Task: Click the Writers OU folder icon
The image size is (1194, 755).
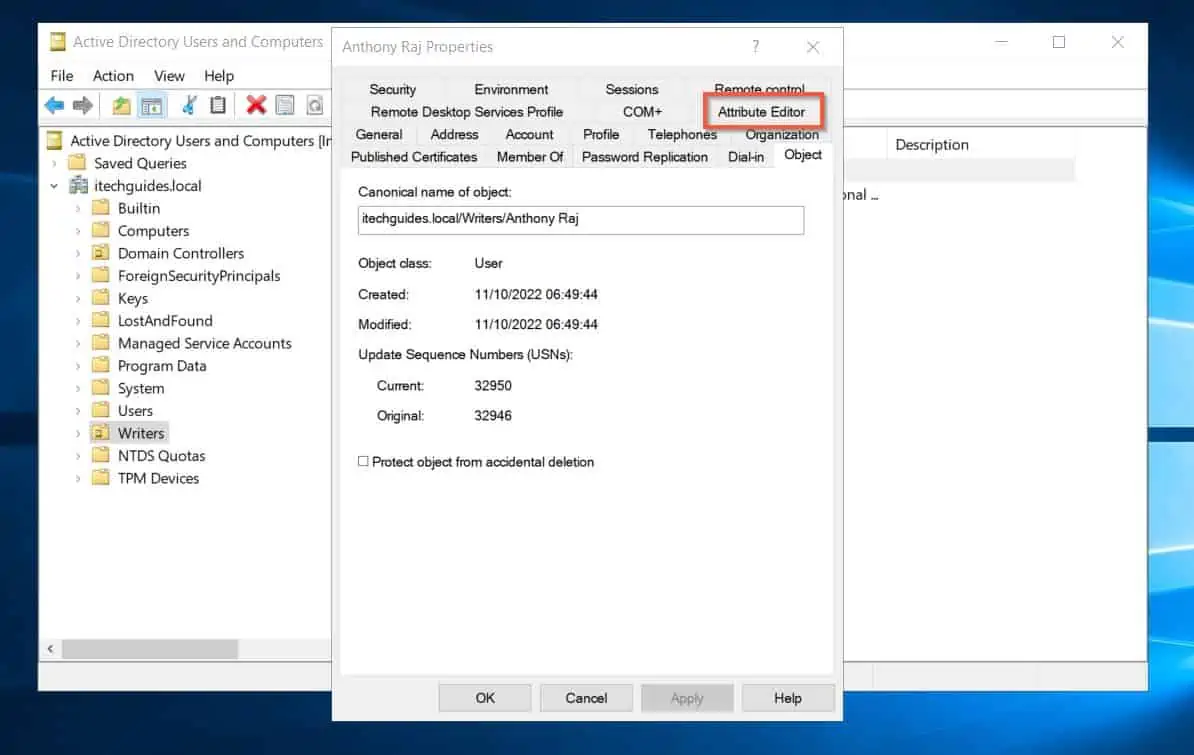Action: click(x=101, y=433)
